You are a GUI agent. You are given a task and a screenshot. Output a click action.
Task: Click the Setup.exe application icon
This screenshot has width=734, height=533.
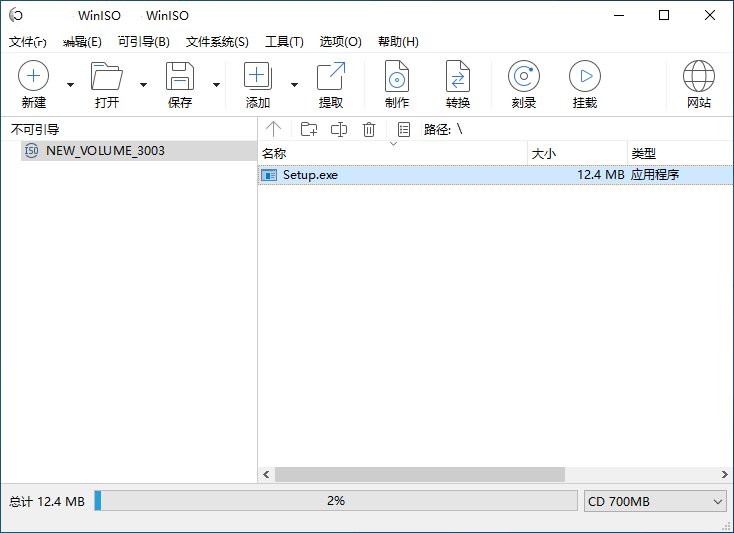[269, 175]
